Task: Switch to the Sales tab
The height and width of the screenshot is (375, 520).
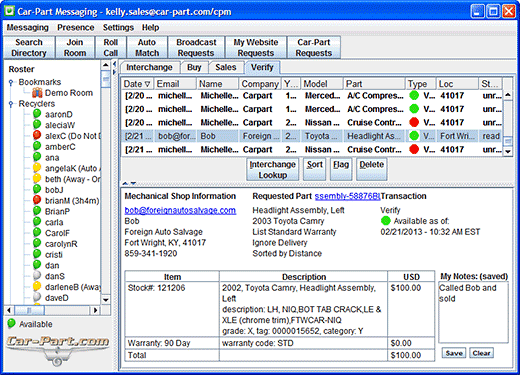Action: [x=226, y=67]
